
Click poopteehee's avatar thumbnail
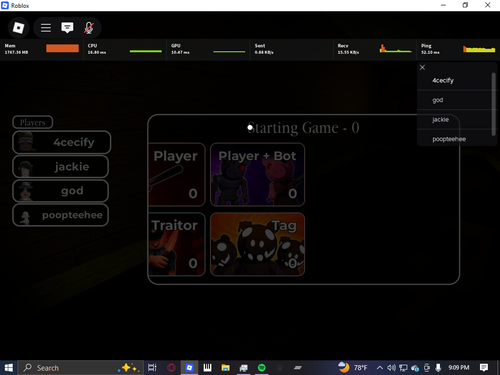[x=25, y=217]
